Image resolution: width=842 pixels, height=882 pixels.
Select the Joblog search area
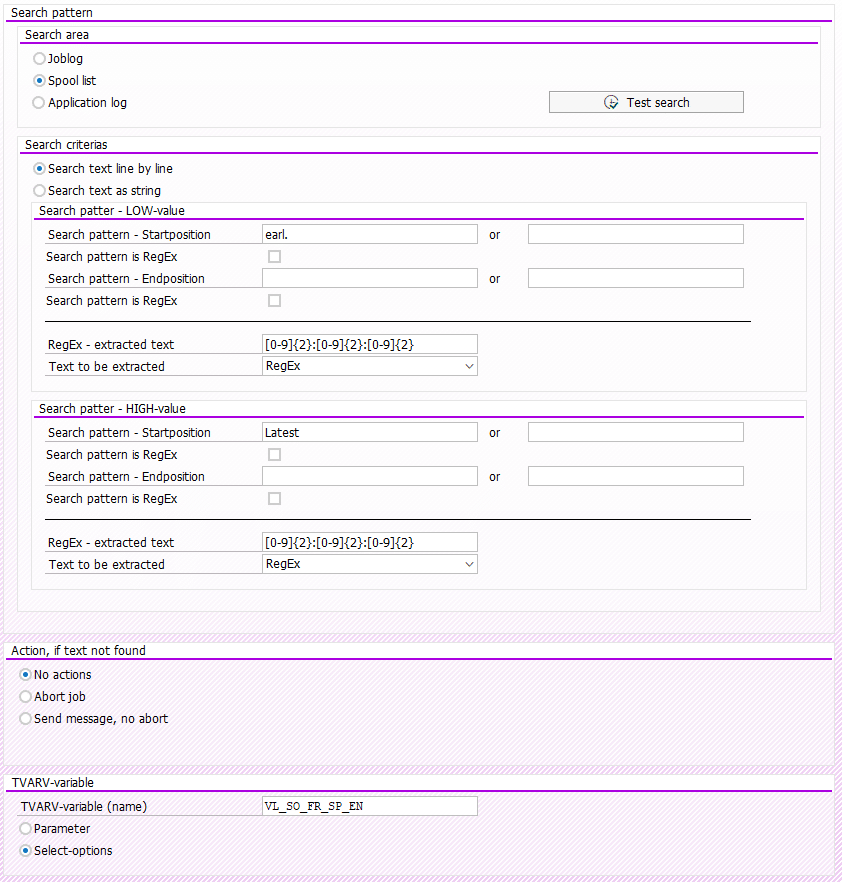(x=39, y=58)
